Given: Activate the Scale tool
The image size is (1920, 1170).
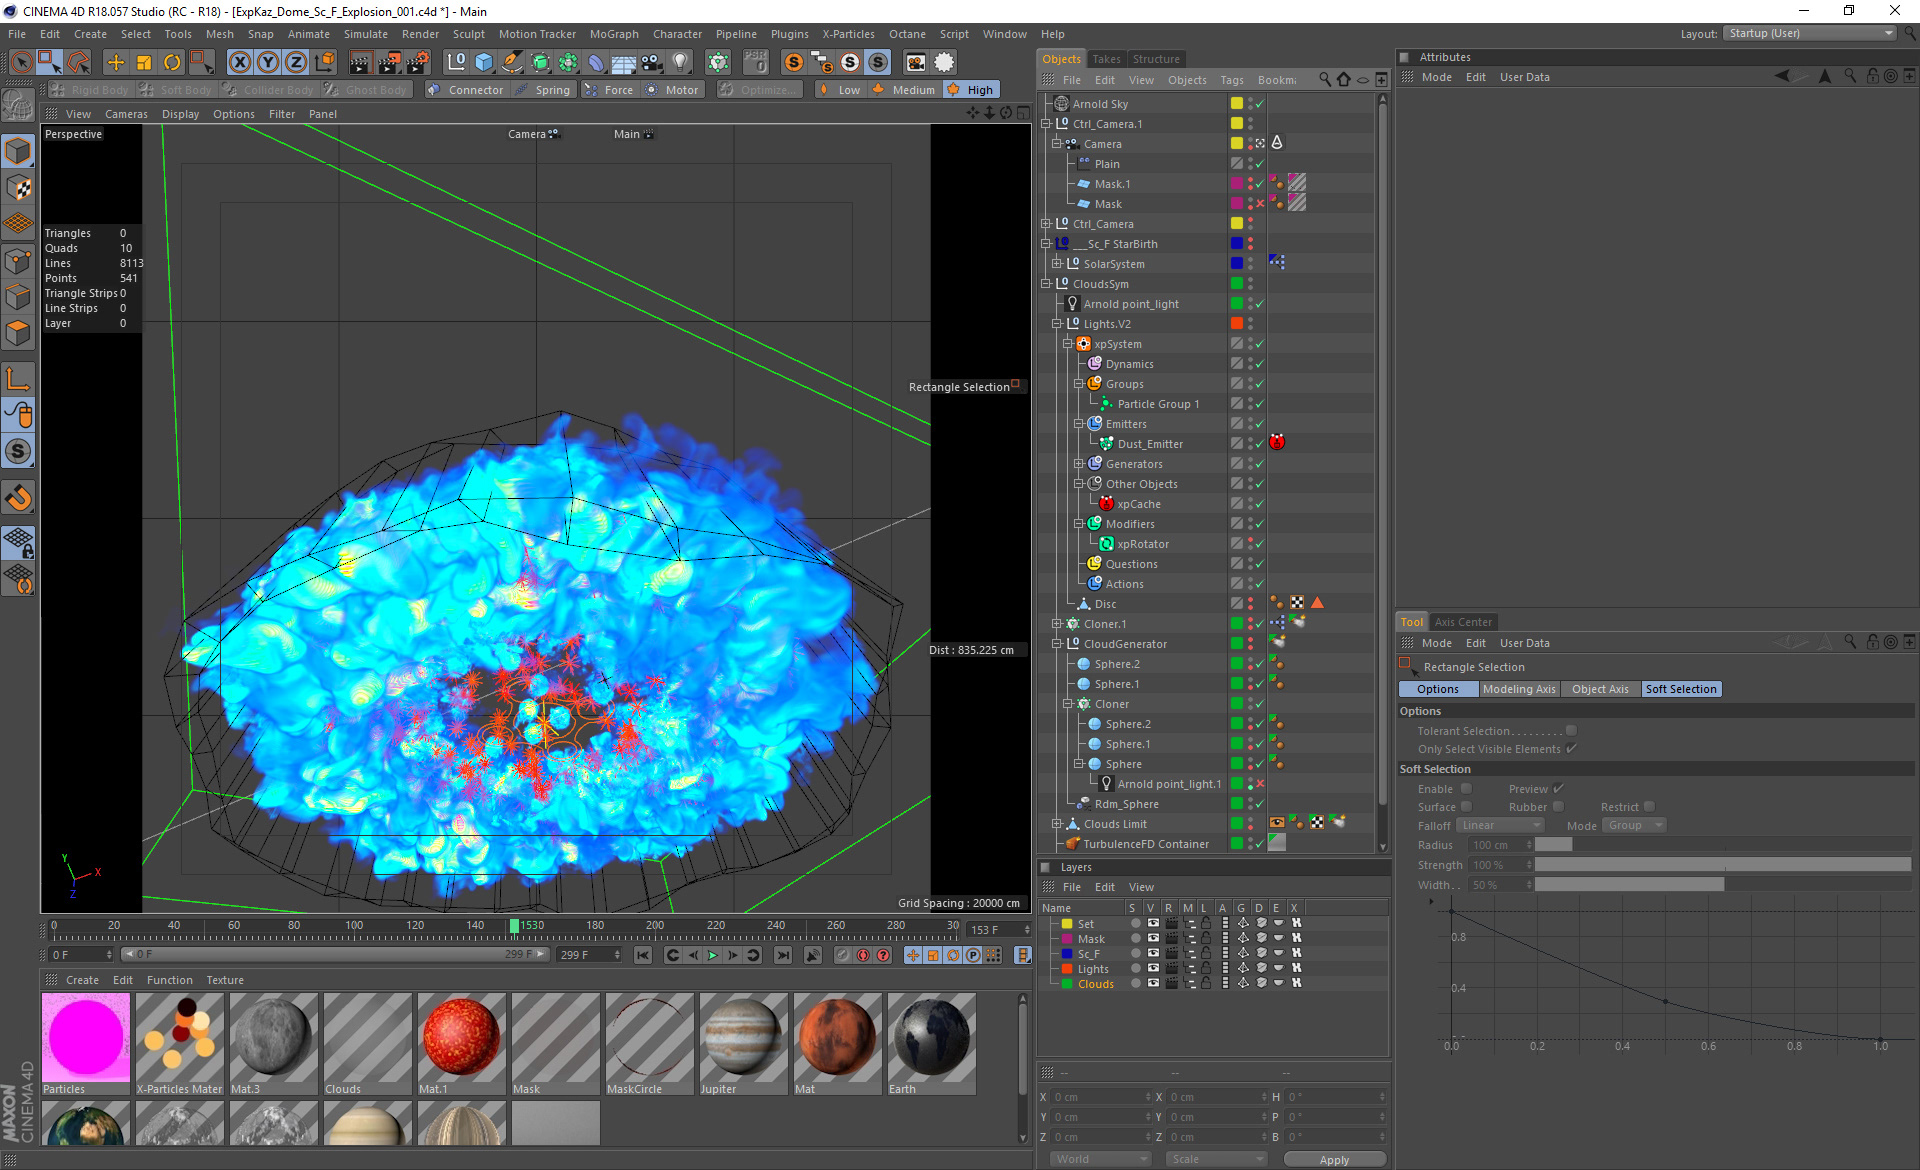Looking at the screenshot, I should point(144,62).
